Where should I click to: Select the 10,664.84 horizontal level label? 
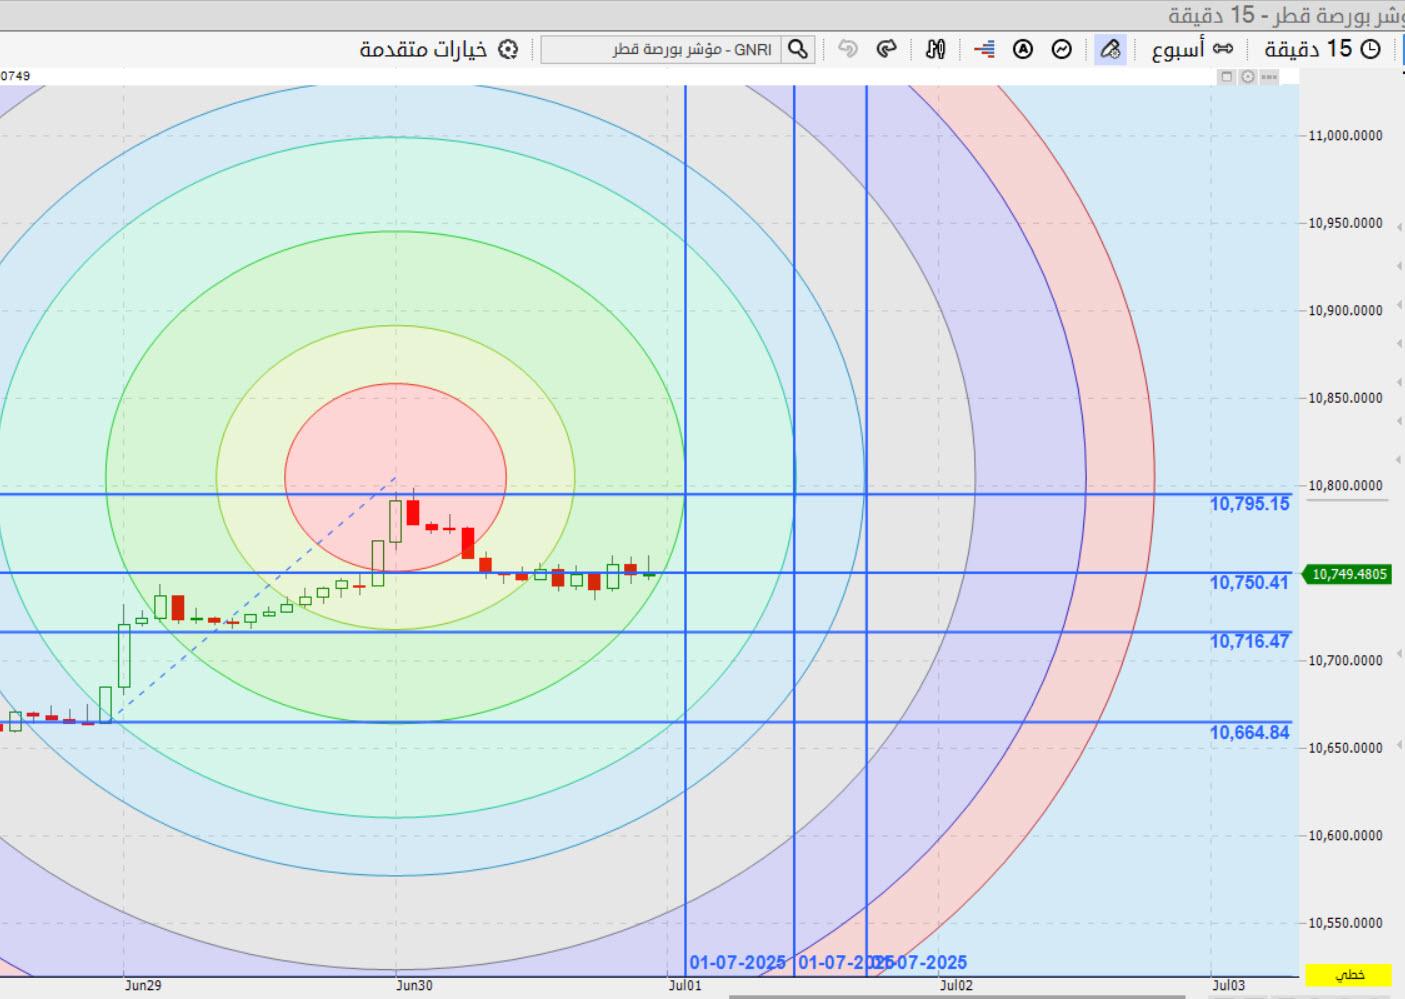pyautogui.click(x=1249, y=732)
